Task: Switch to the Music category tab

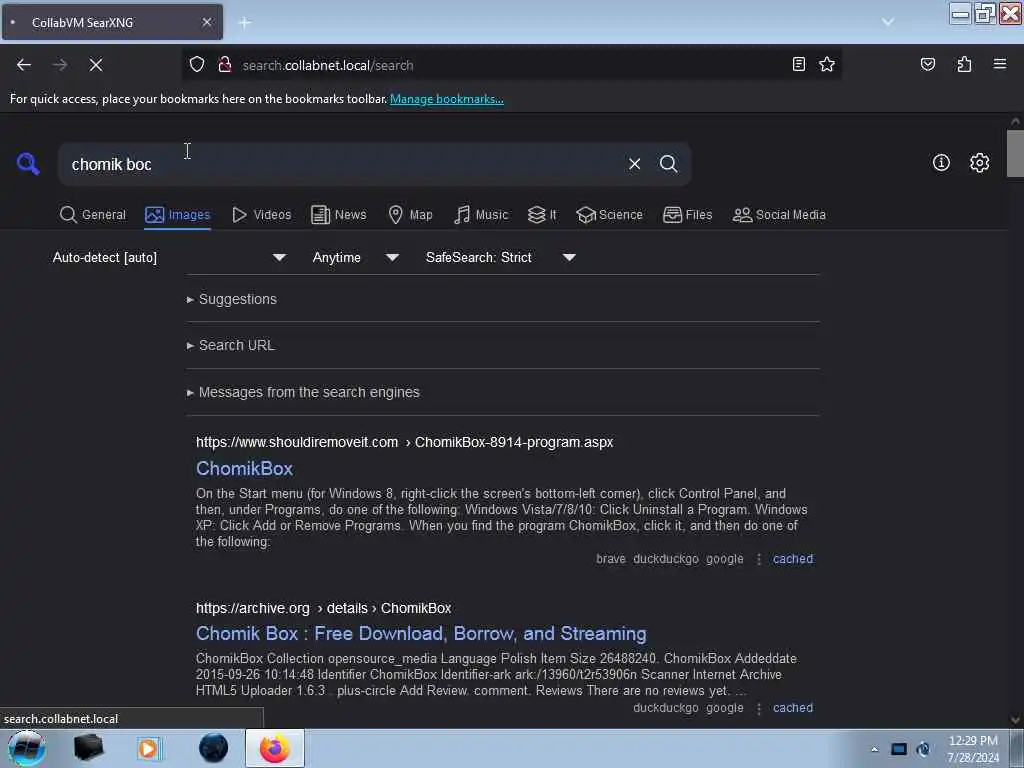Action: pos(481,215)
